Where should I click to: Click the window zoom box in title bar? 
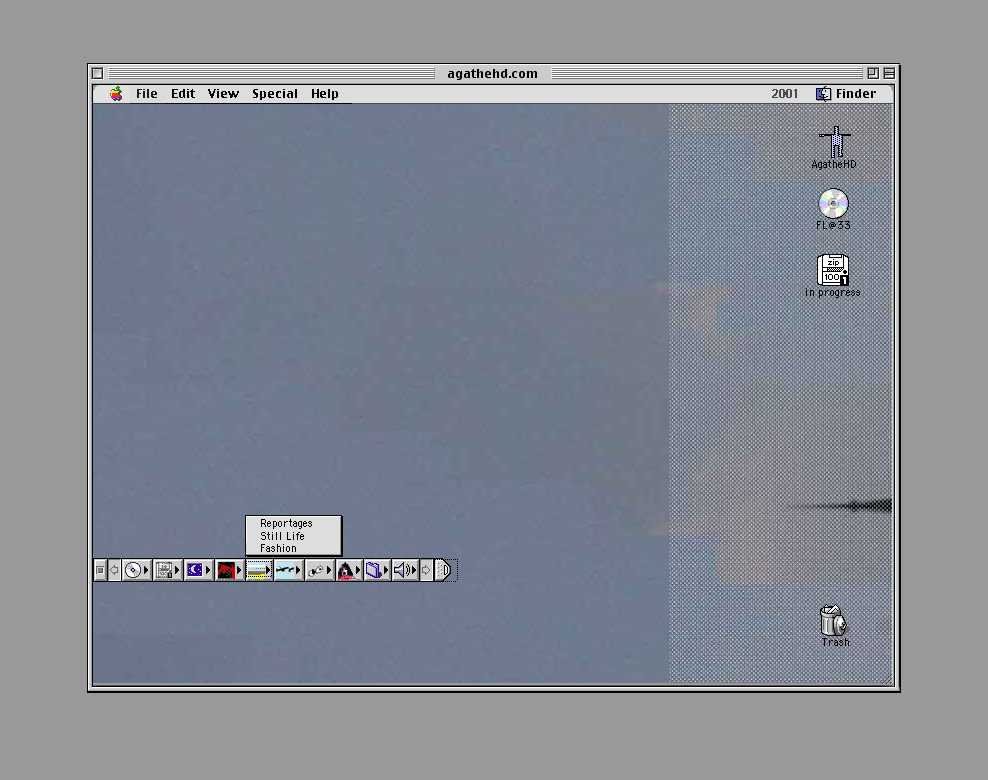click(873, 74)
